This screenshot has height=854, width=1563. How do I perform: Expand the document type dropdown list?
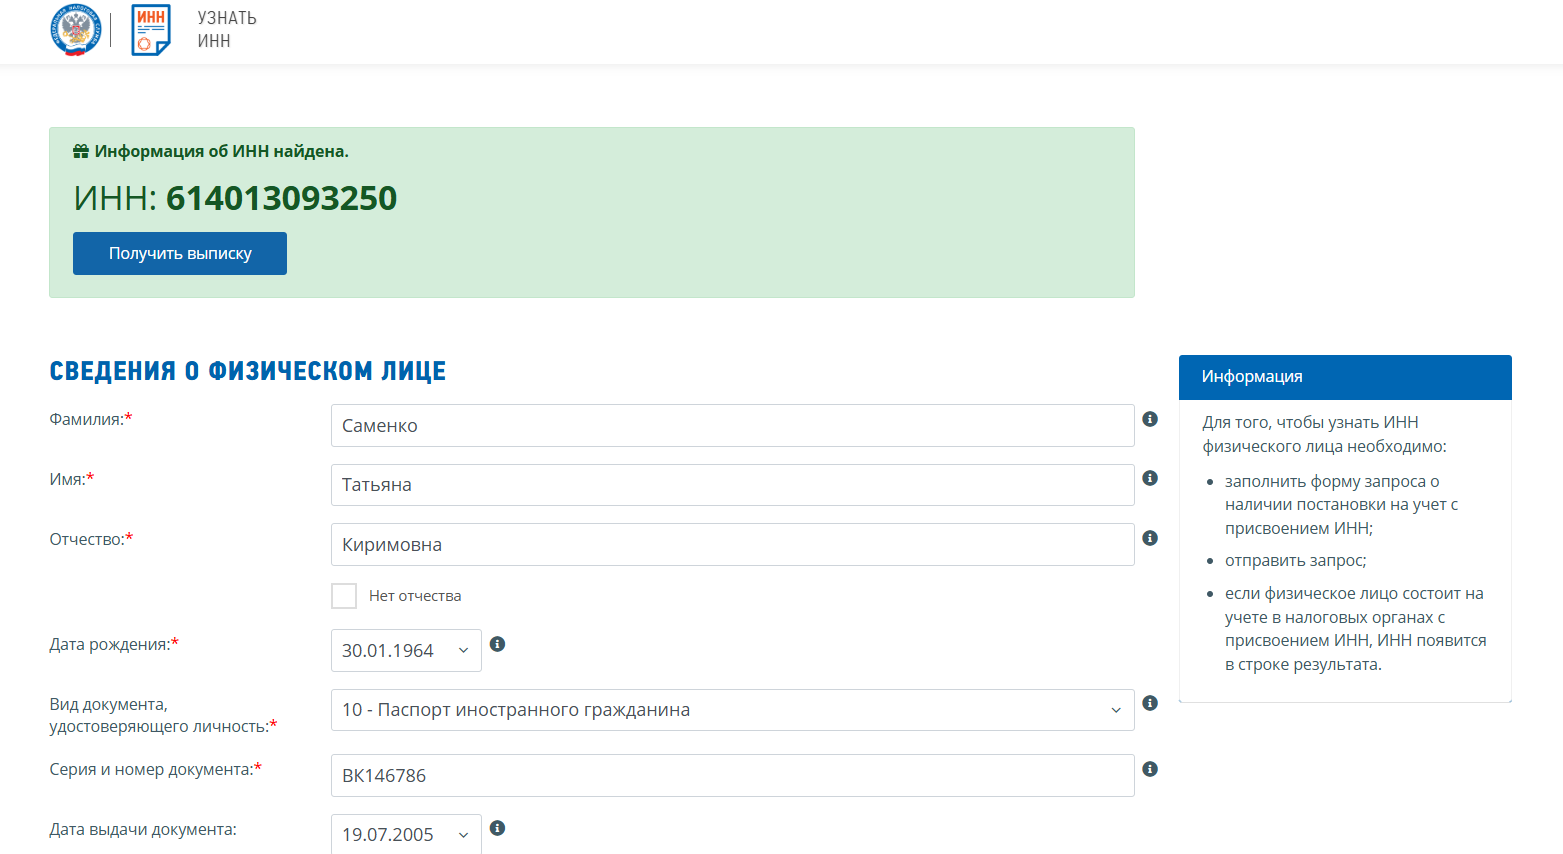tap(732, 710)
